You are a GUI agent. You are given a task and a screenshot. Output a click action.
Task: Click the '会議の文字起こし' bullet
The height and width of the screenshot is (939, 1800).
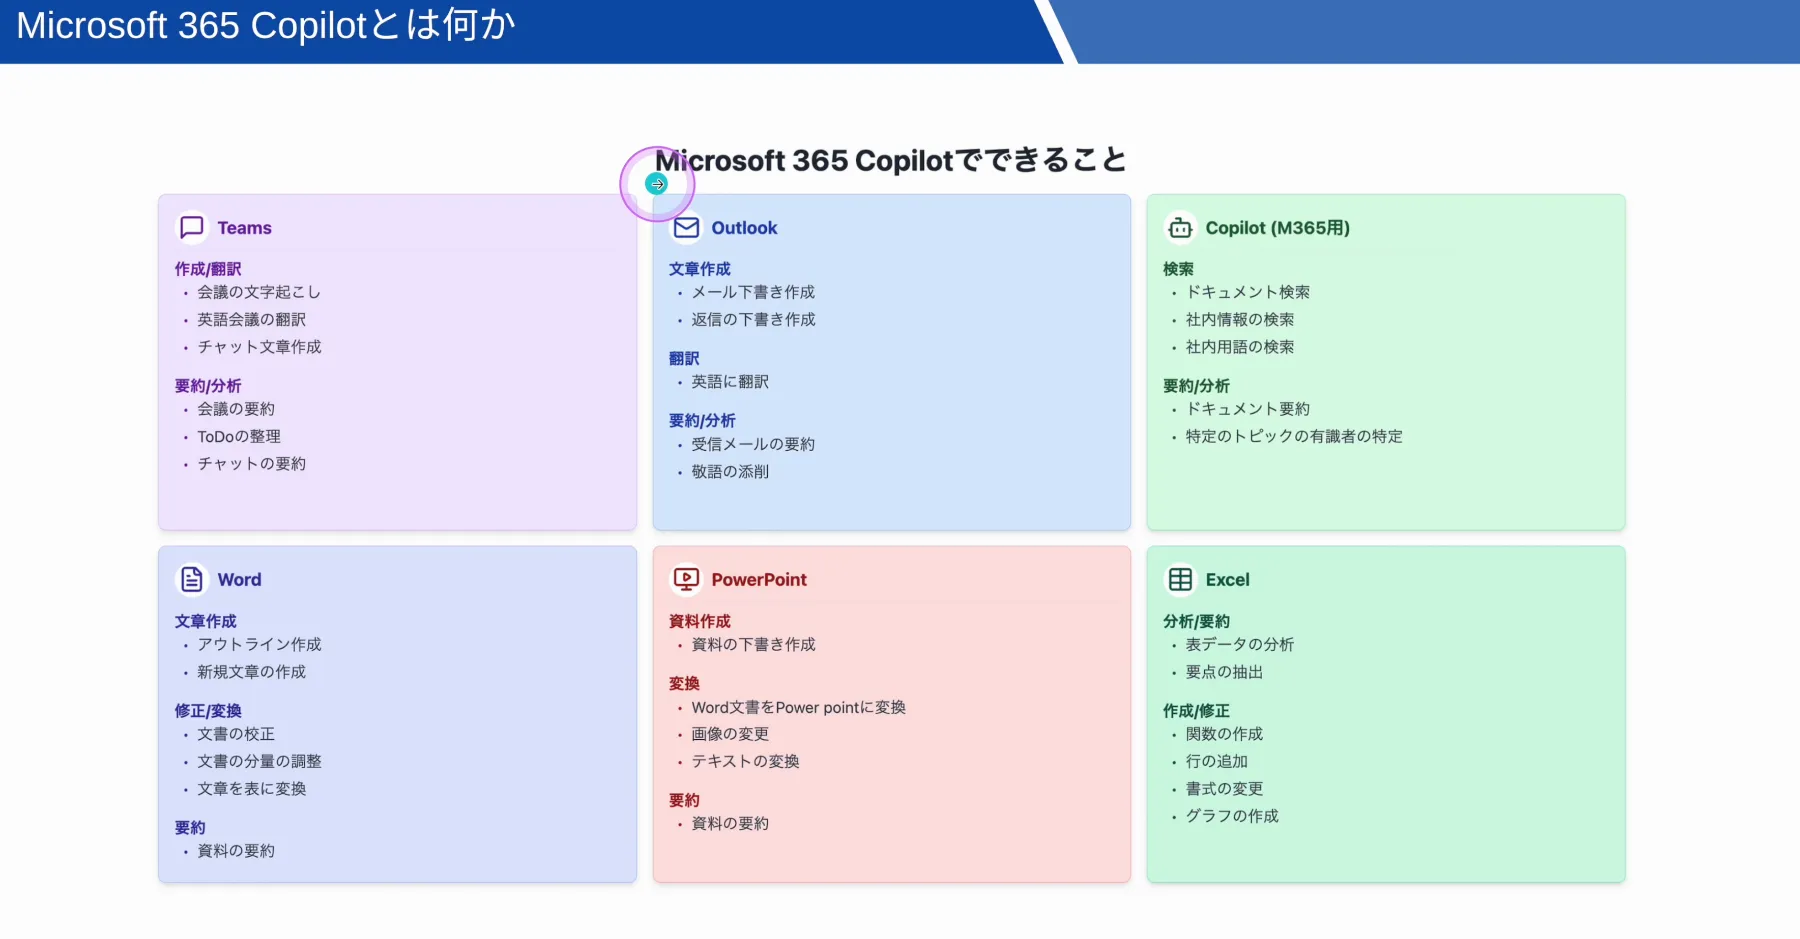259,292
